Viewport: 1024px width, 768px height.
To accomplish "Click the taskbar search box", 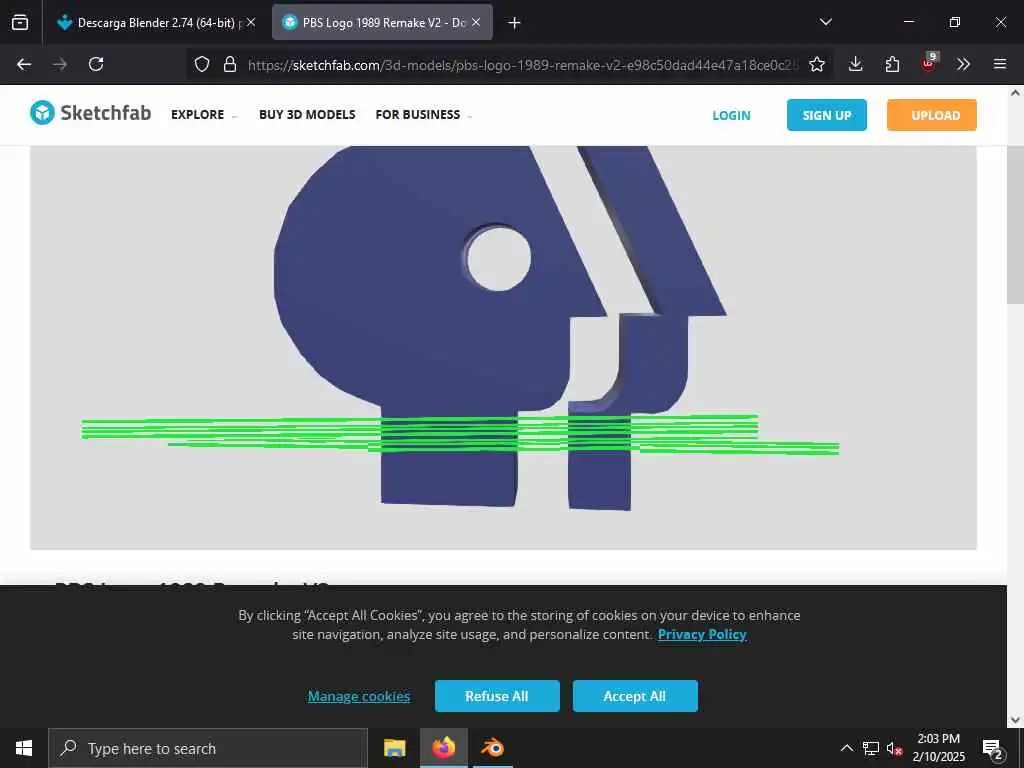I will point(208,748).
